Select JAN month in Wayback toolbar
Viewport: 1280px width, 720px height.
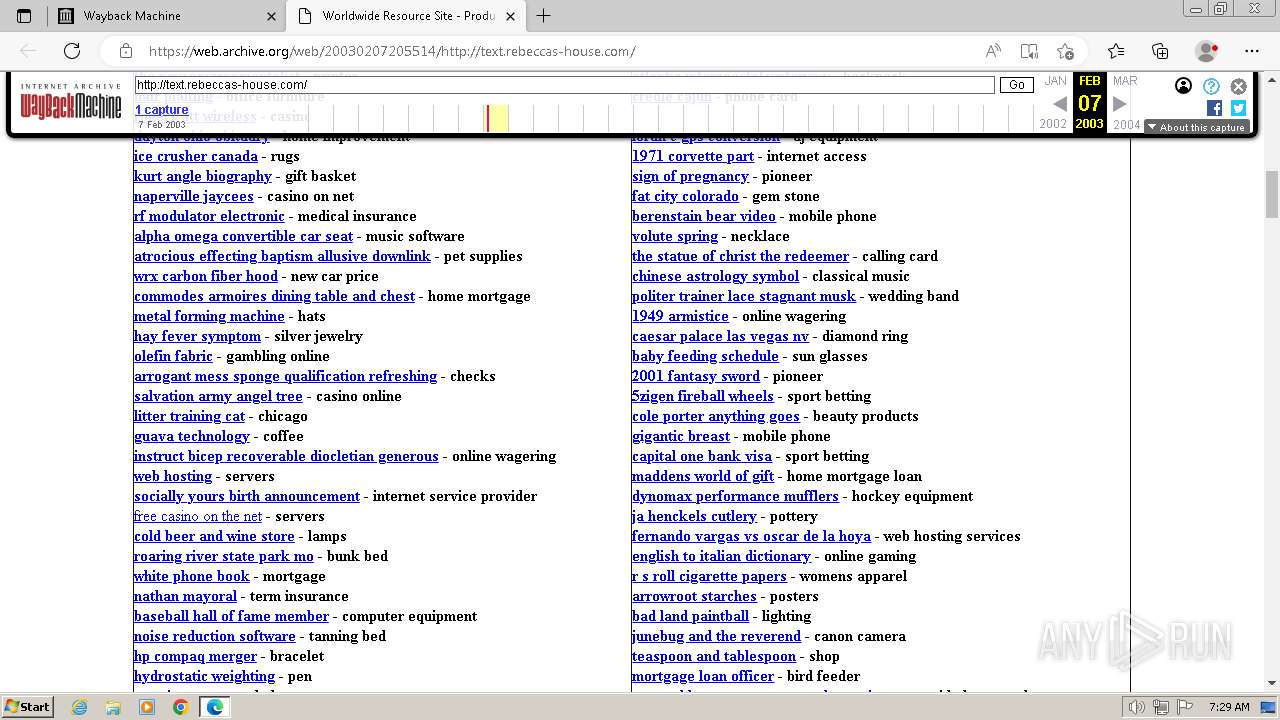coord(1055,81)
